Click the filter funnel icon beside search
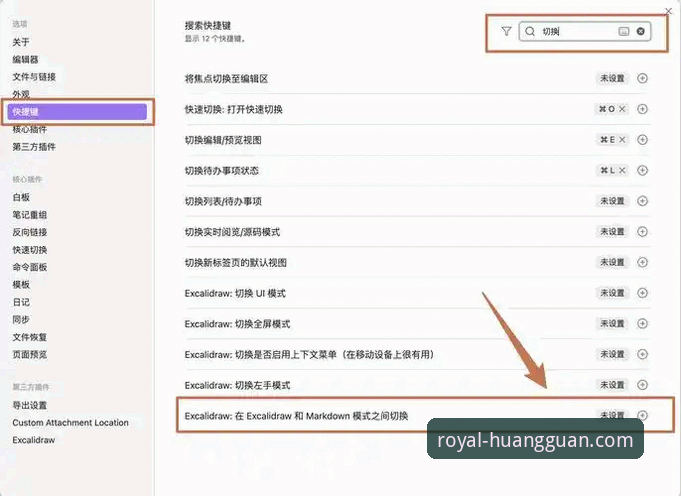The image size is (681, 496). (x=506, y=31)
